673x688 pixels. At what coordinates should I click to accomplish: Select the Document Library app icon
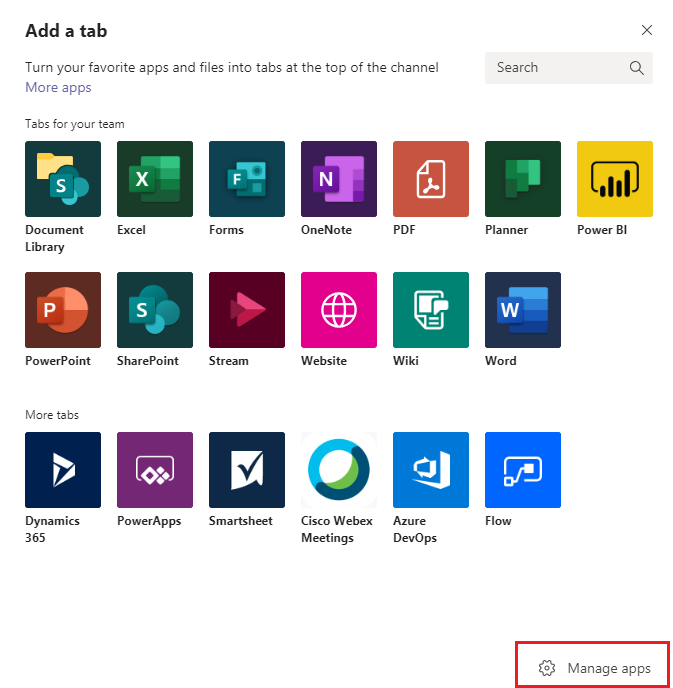(63, 179)
